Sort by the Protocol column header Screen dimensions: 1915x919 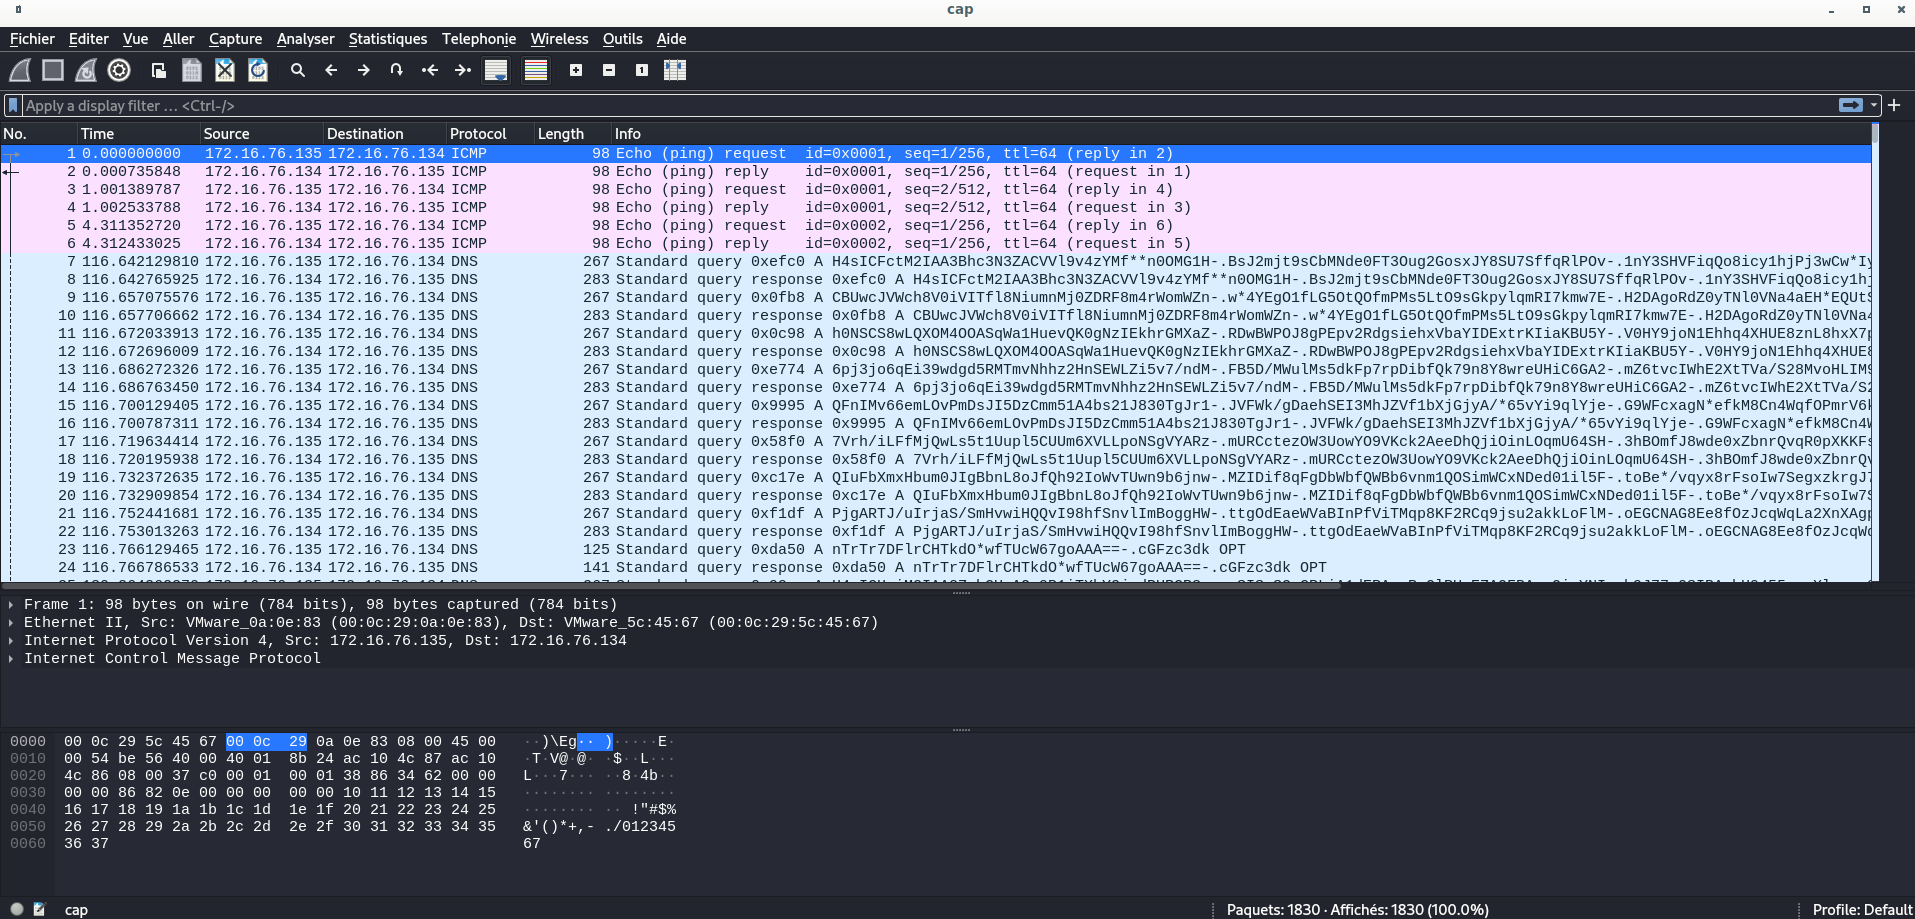(x=490, y=134)
